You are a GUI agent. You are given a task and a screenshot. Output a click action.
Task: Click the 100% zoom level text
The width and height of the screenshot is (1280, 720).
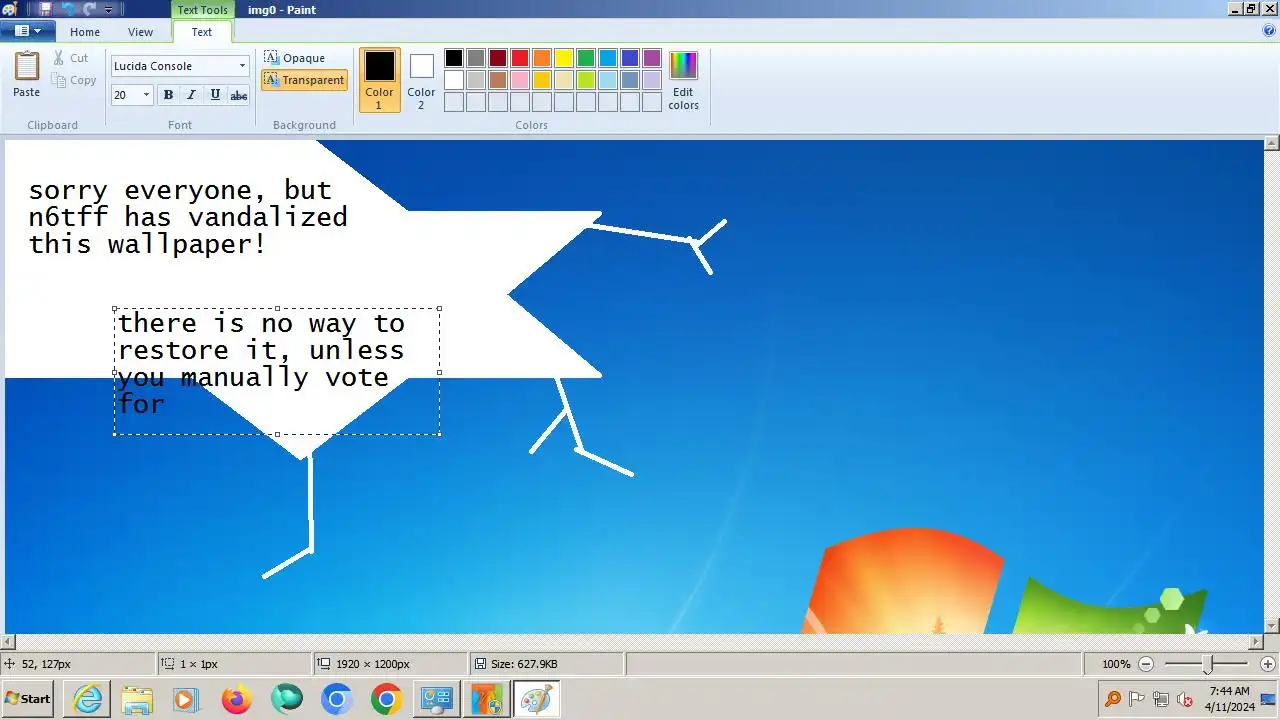click(1116, 664)
